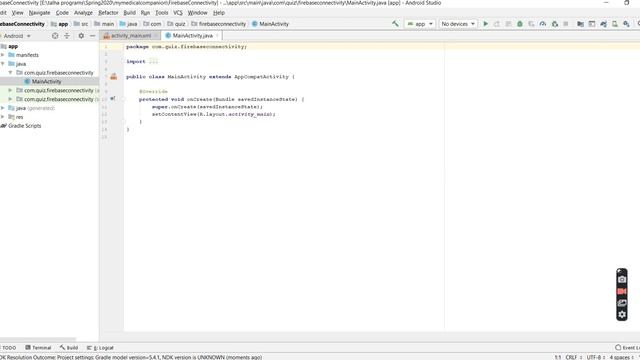Expand the folded import block
640x360 pixels.
pyautogui.click(x=153, y=61)
